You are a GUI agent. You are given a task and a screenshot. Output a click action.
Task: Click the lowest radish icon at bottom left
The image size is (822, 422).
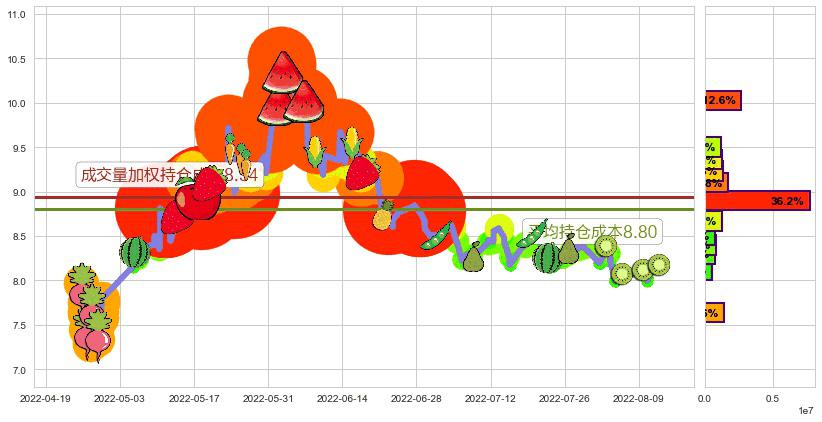97,340
